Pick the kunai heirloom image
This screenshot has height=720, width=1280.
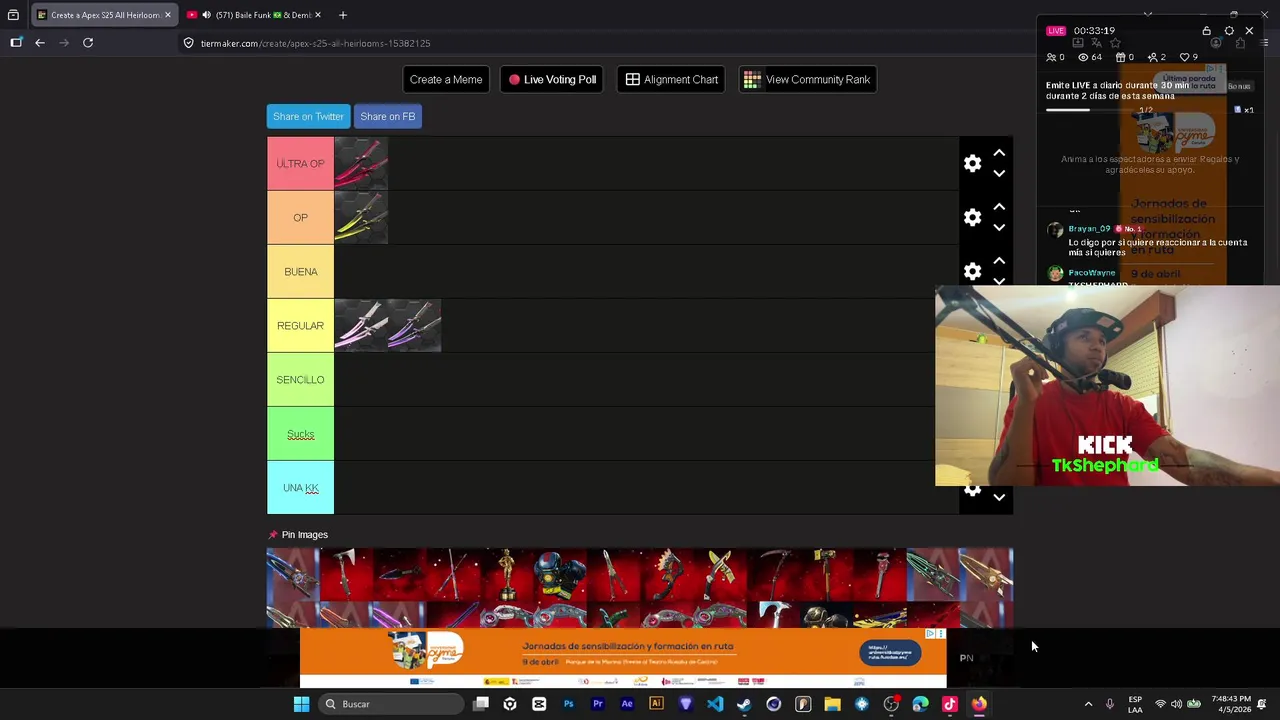[x=400, y=575]
